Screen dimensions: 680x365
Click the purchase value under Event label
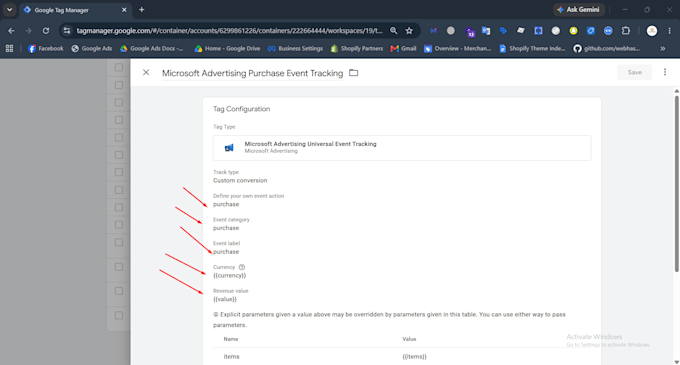click(x=226, y=252)
